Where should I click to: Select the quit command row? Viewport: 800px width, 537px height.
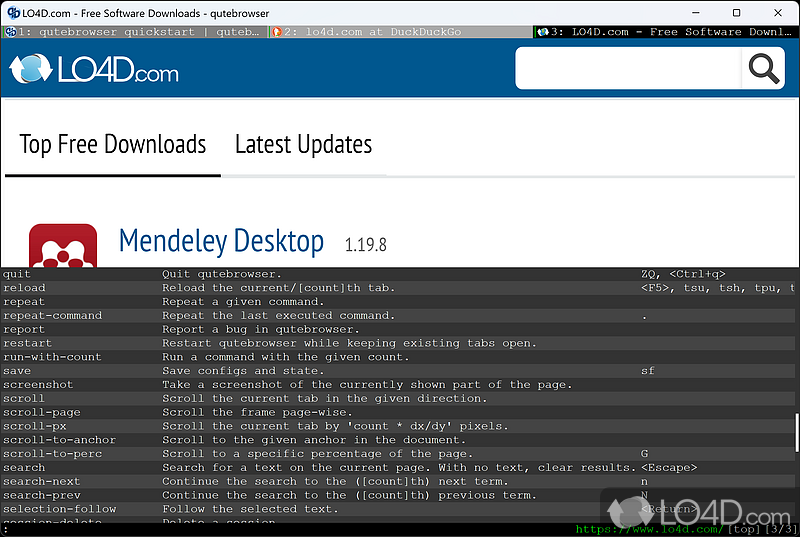pyautogui.click(x=398, y=274)
